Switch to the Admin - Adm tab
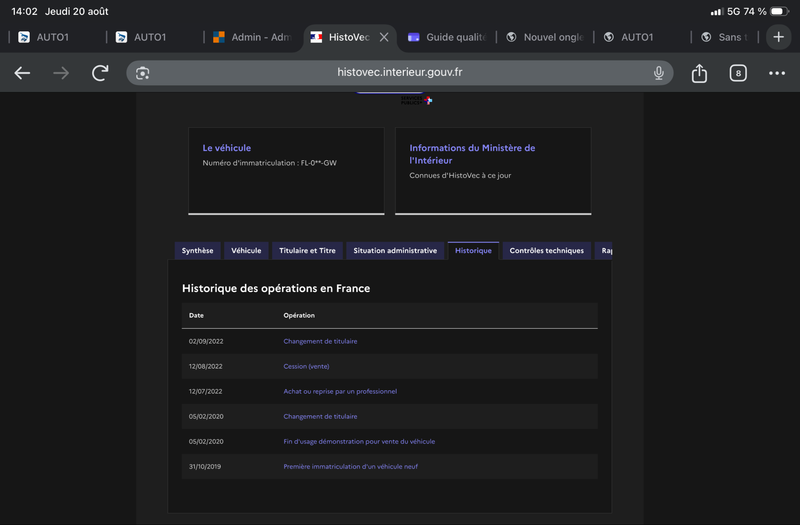This screenshot has width=800, height=525. [x=252, y=37]
